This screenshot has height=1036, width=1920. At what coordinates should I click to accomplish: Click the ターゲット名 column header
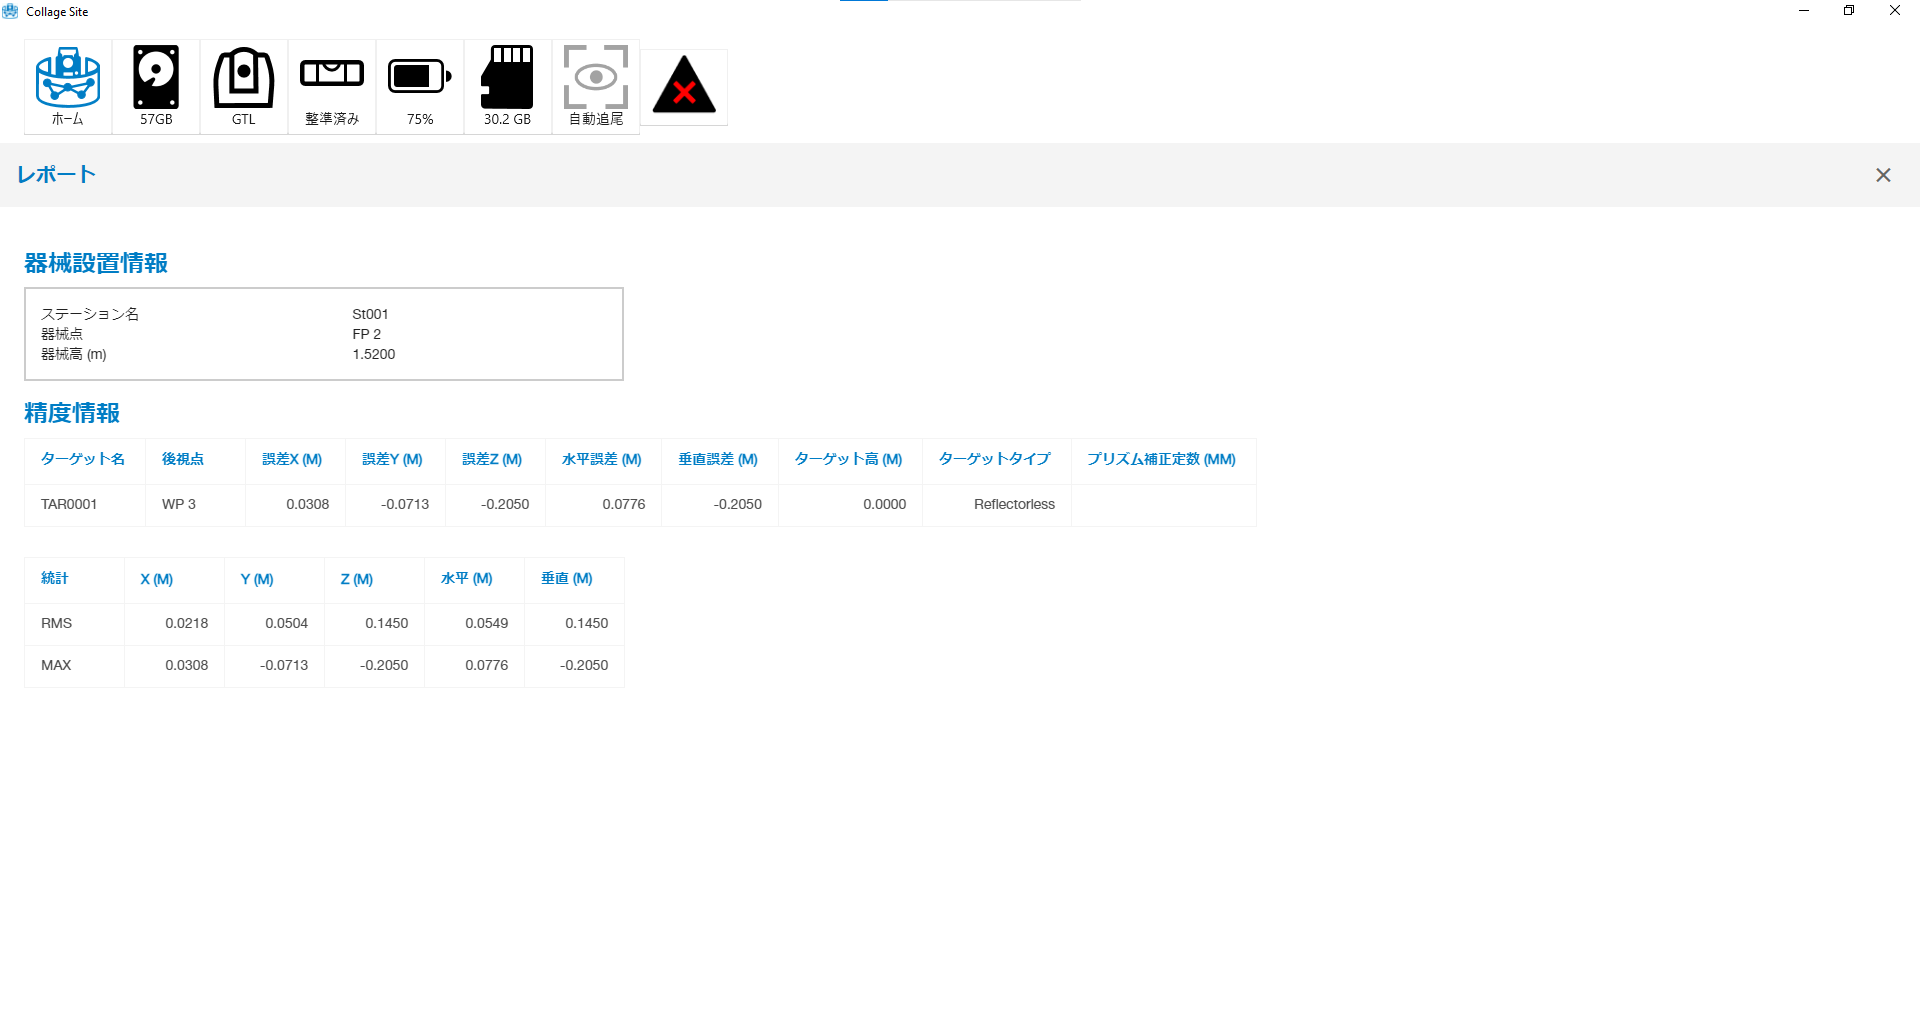click(x=83, y=459)
